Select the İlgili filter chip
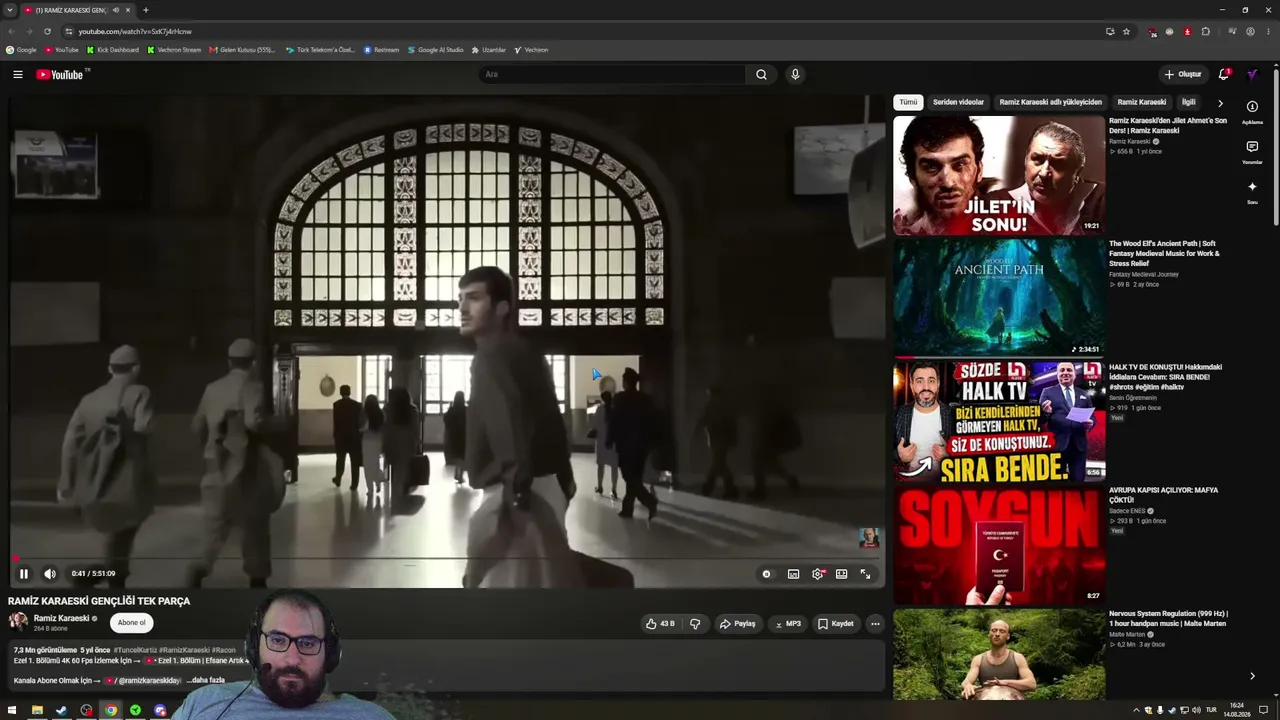 click(x=1189, y=102)
